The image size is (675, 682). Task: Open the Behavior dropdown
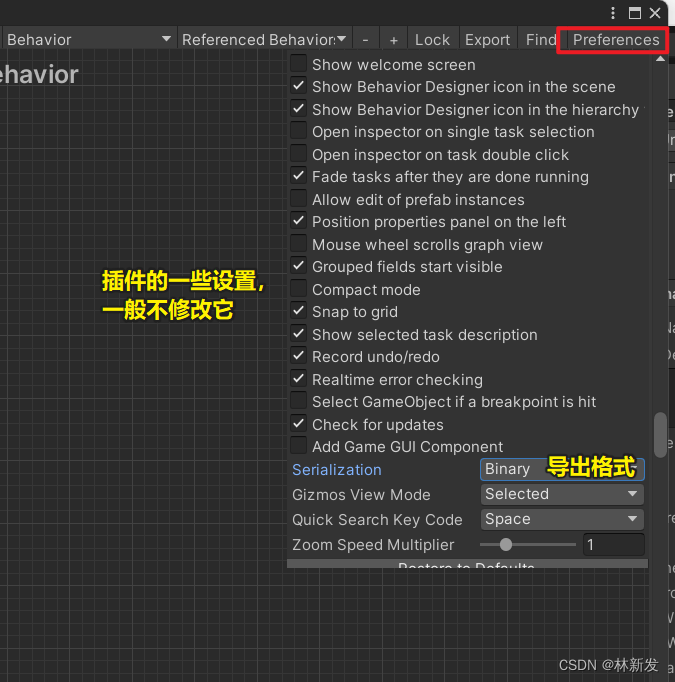(x=89, y=40)
